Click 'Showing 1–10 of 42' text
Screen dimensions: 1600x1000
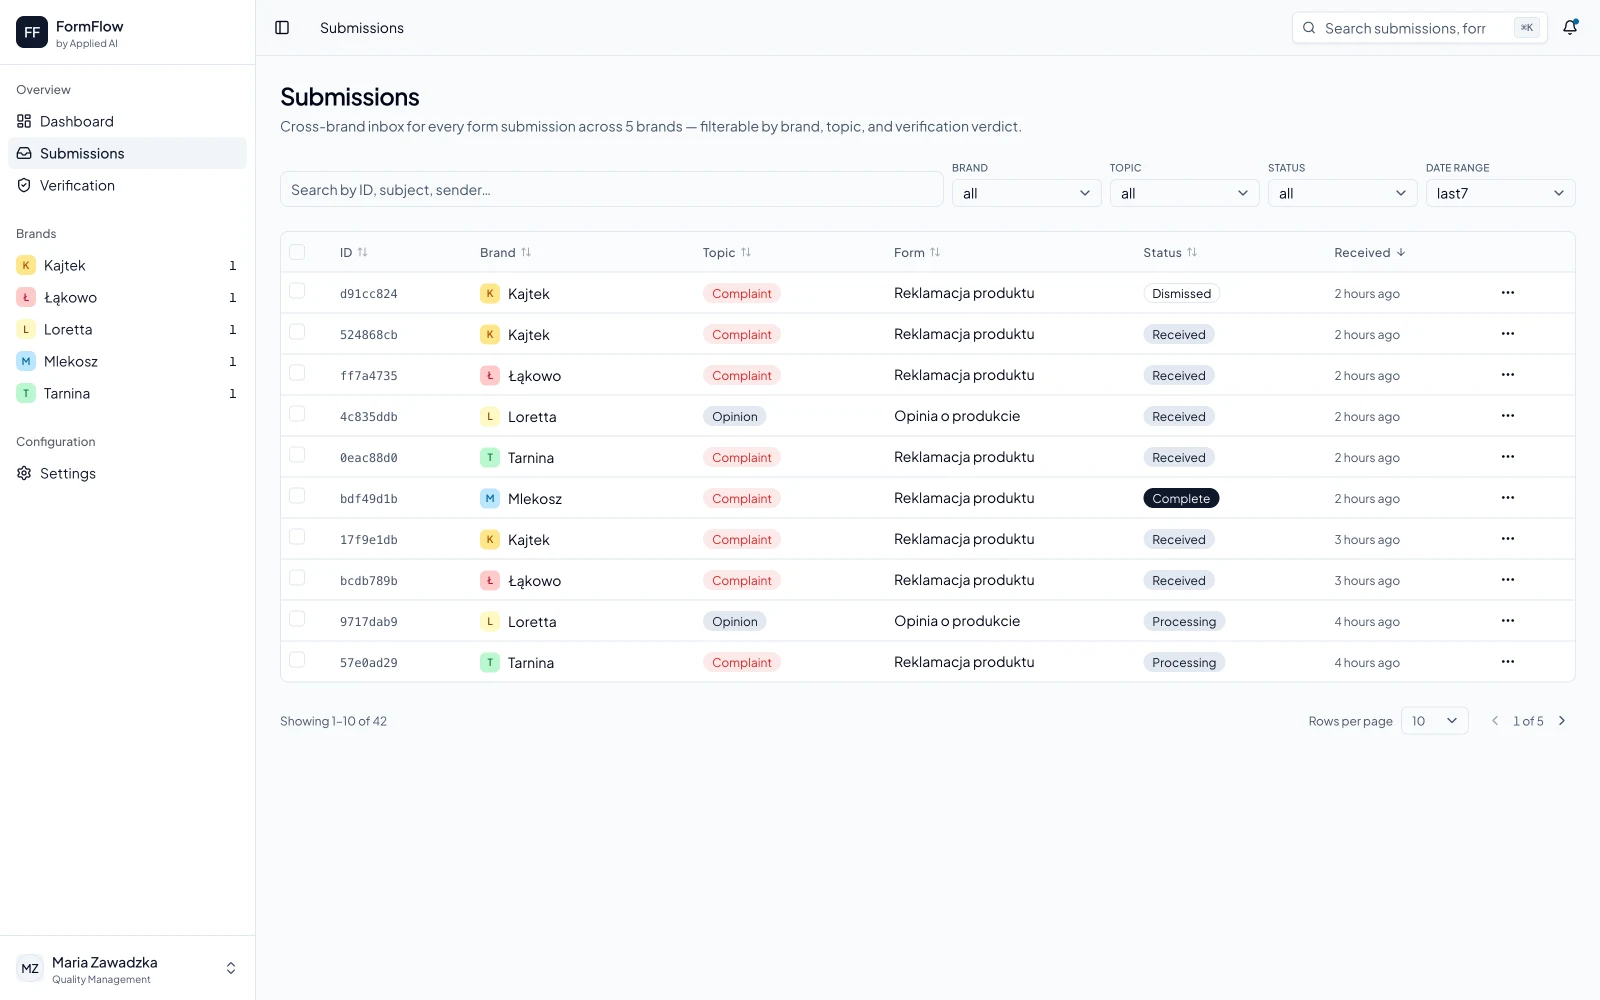[x=333, y=721]
